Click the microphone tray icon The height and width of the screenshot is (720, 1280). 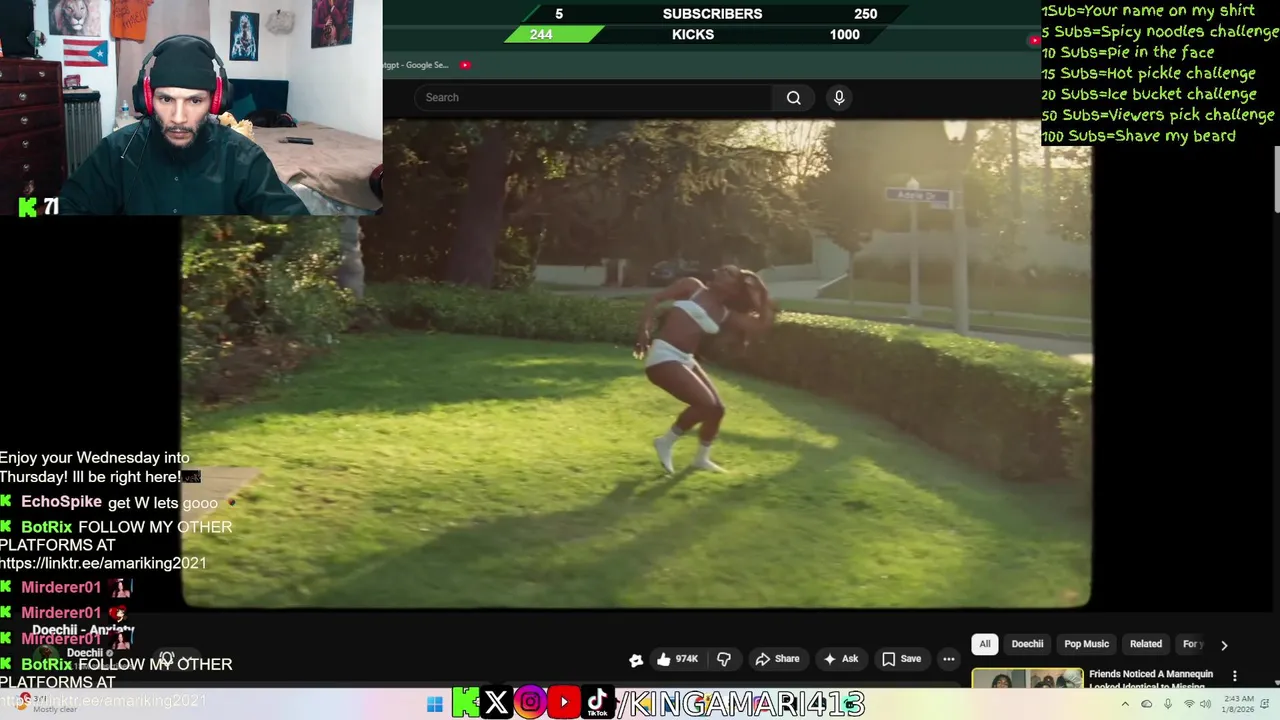click(1167, 704)
